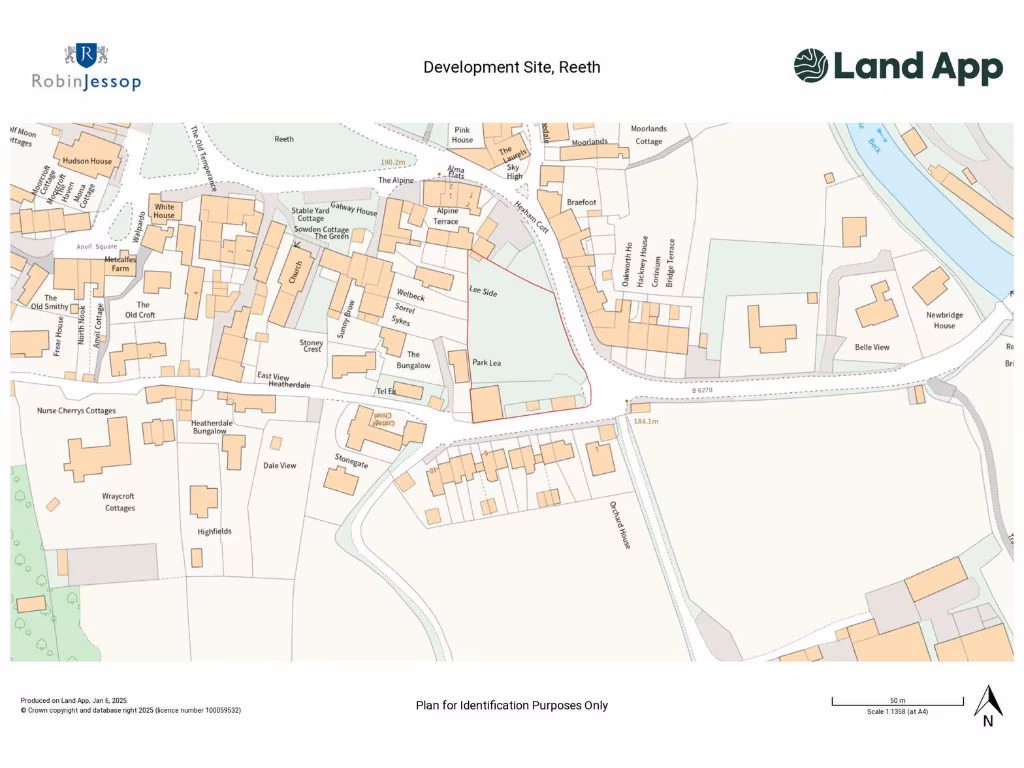1024x768 pixels.
Task: Select the Hudson House label
Action: [x=88, y=161]
